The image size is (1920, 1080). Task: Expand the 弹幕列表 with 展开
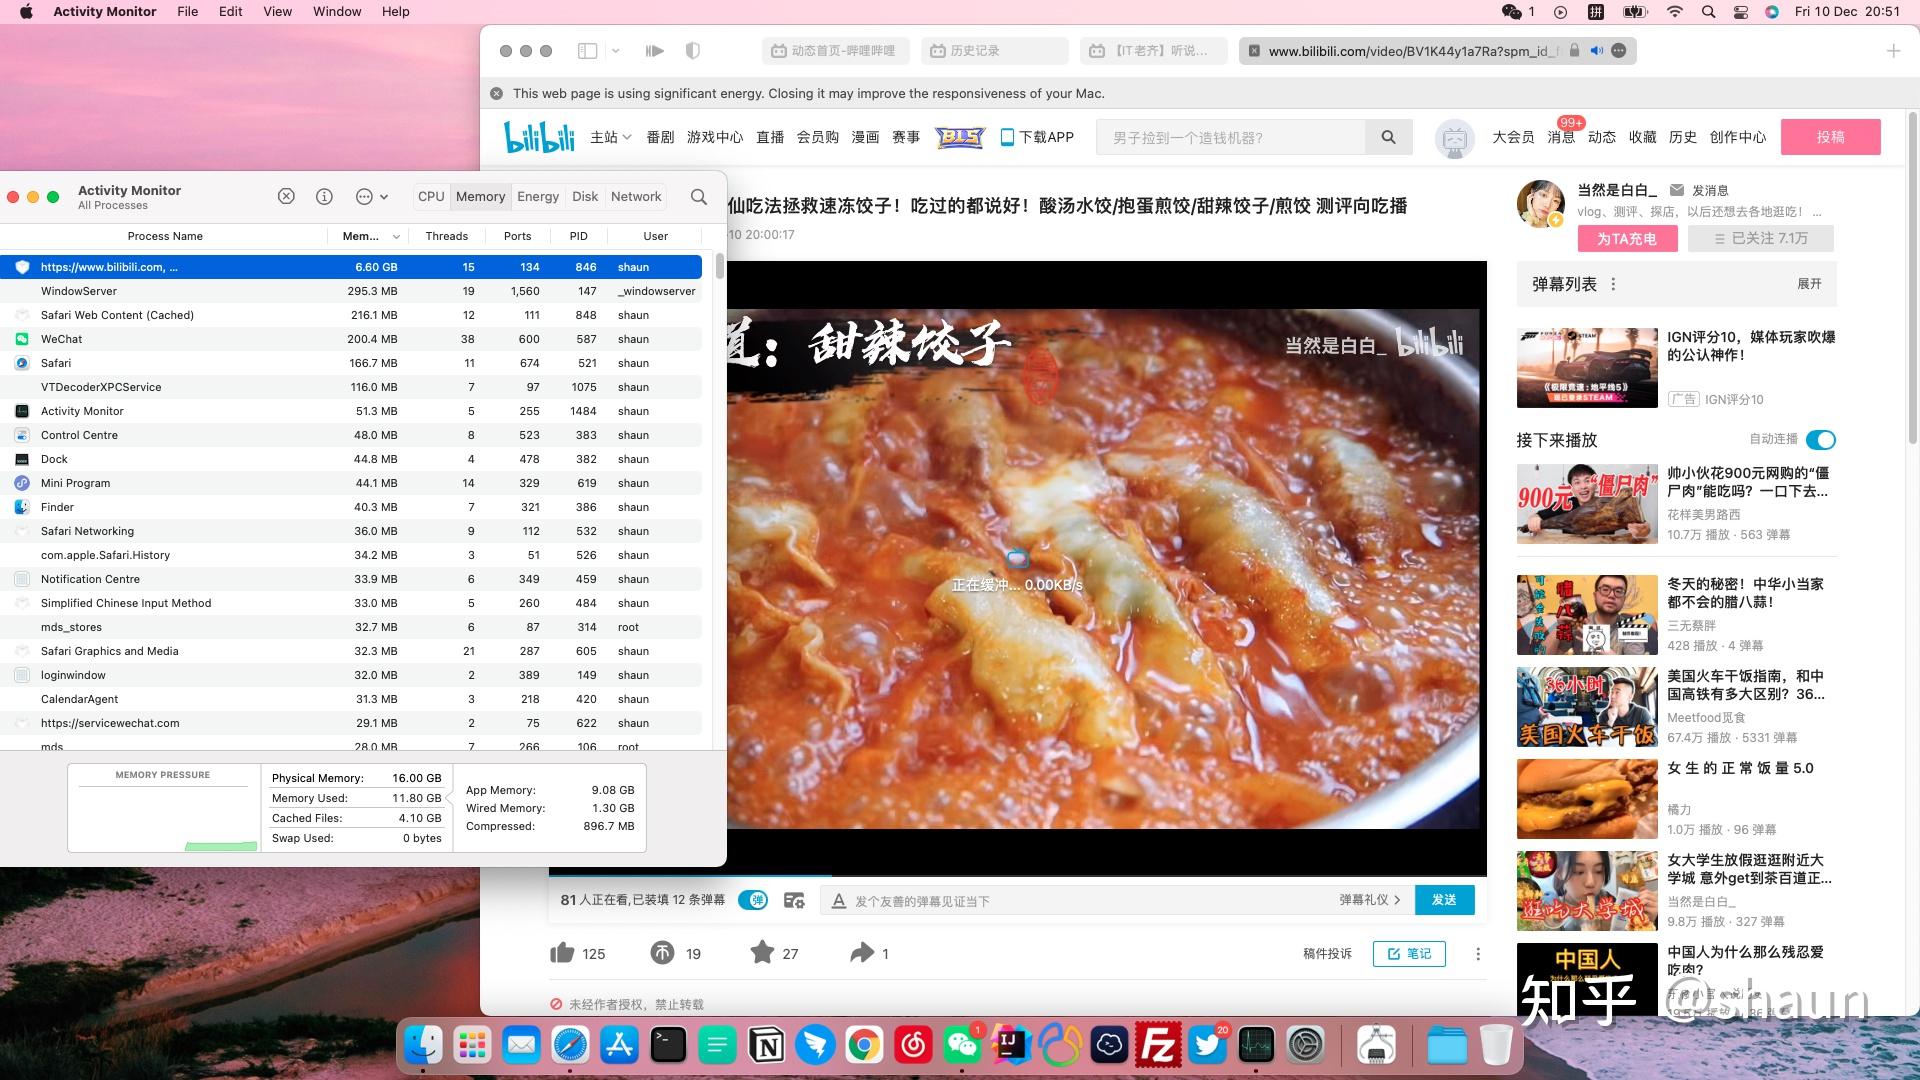pos(1809,284)
